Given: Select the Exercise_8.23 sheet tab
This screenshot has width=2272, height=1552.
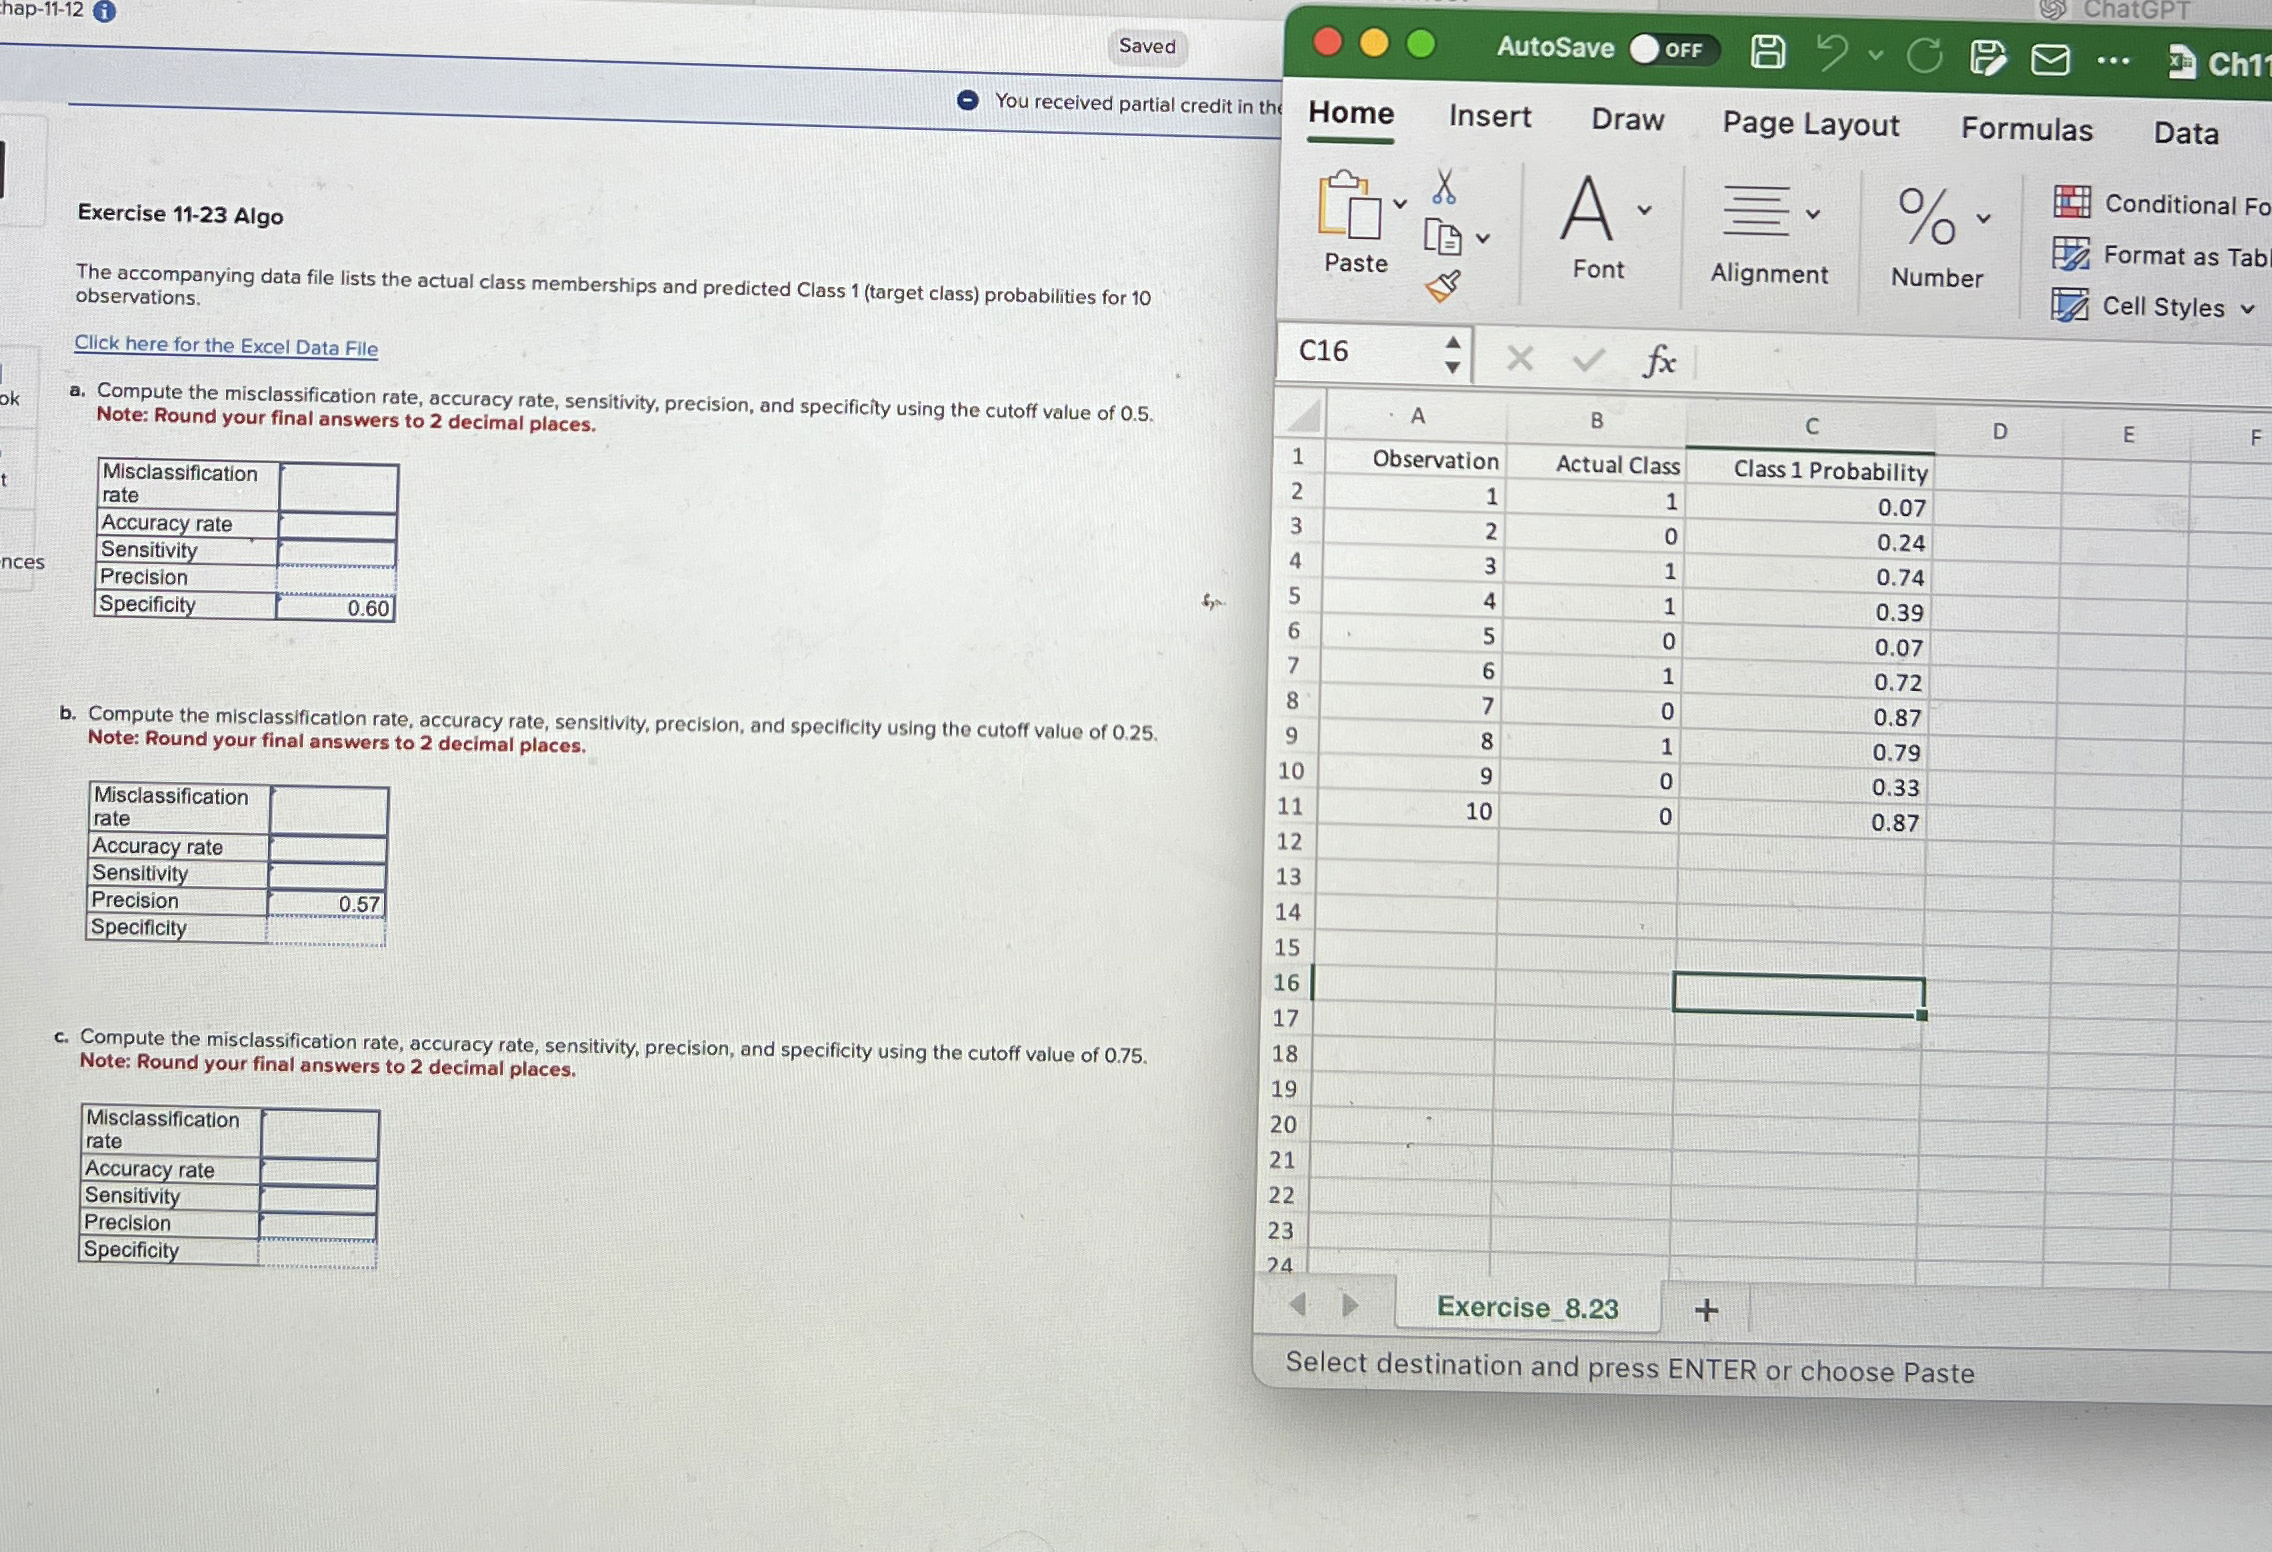Looking at the screenshot, I should [1527, 1307].
